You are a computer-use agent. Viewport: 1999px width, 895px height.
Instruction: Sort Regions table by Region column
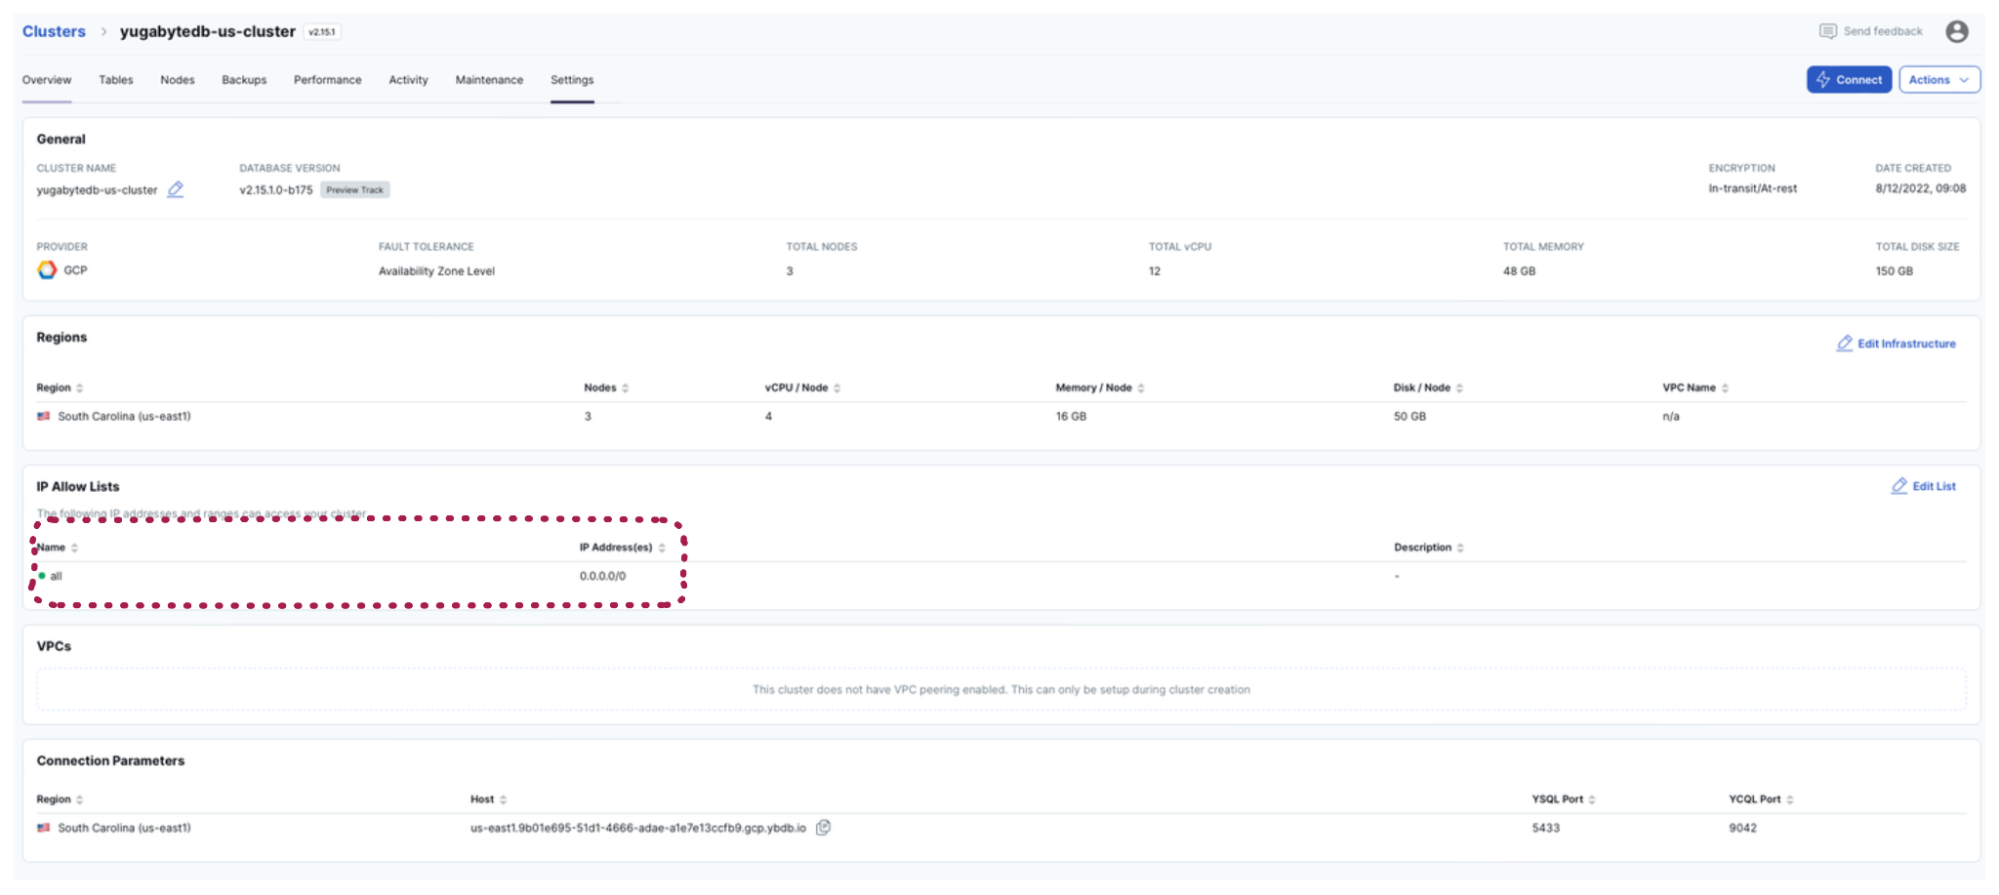coord(80,388)
